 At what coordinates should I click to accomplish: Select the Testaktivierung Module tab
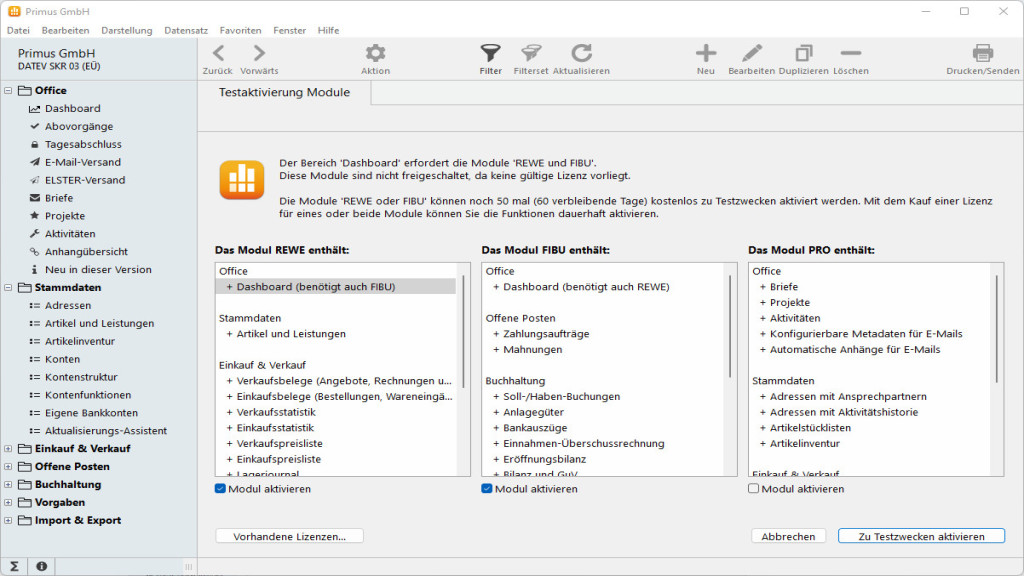[x=284, y=93]
